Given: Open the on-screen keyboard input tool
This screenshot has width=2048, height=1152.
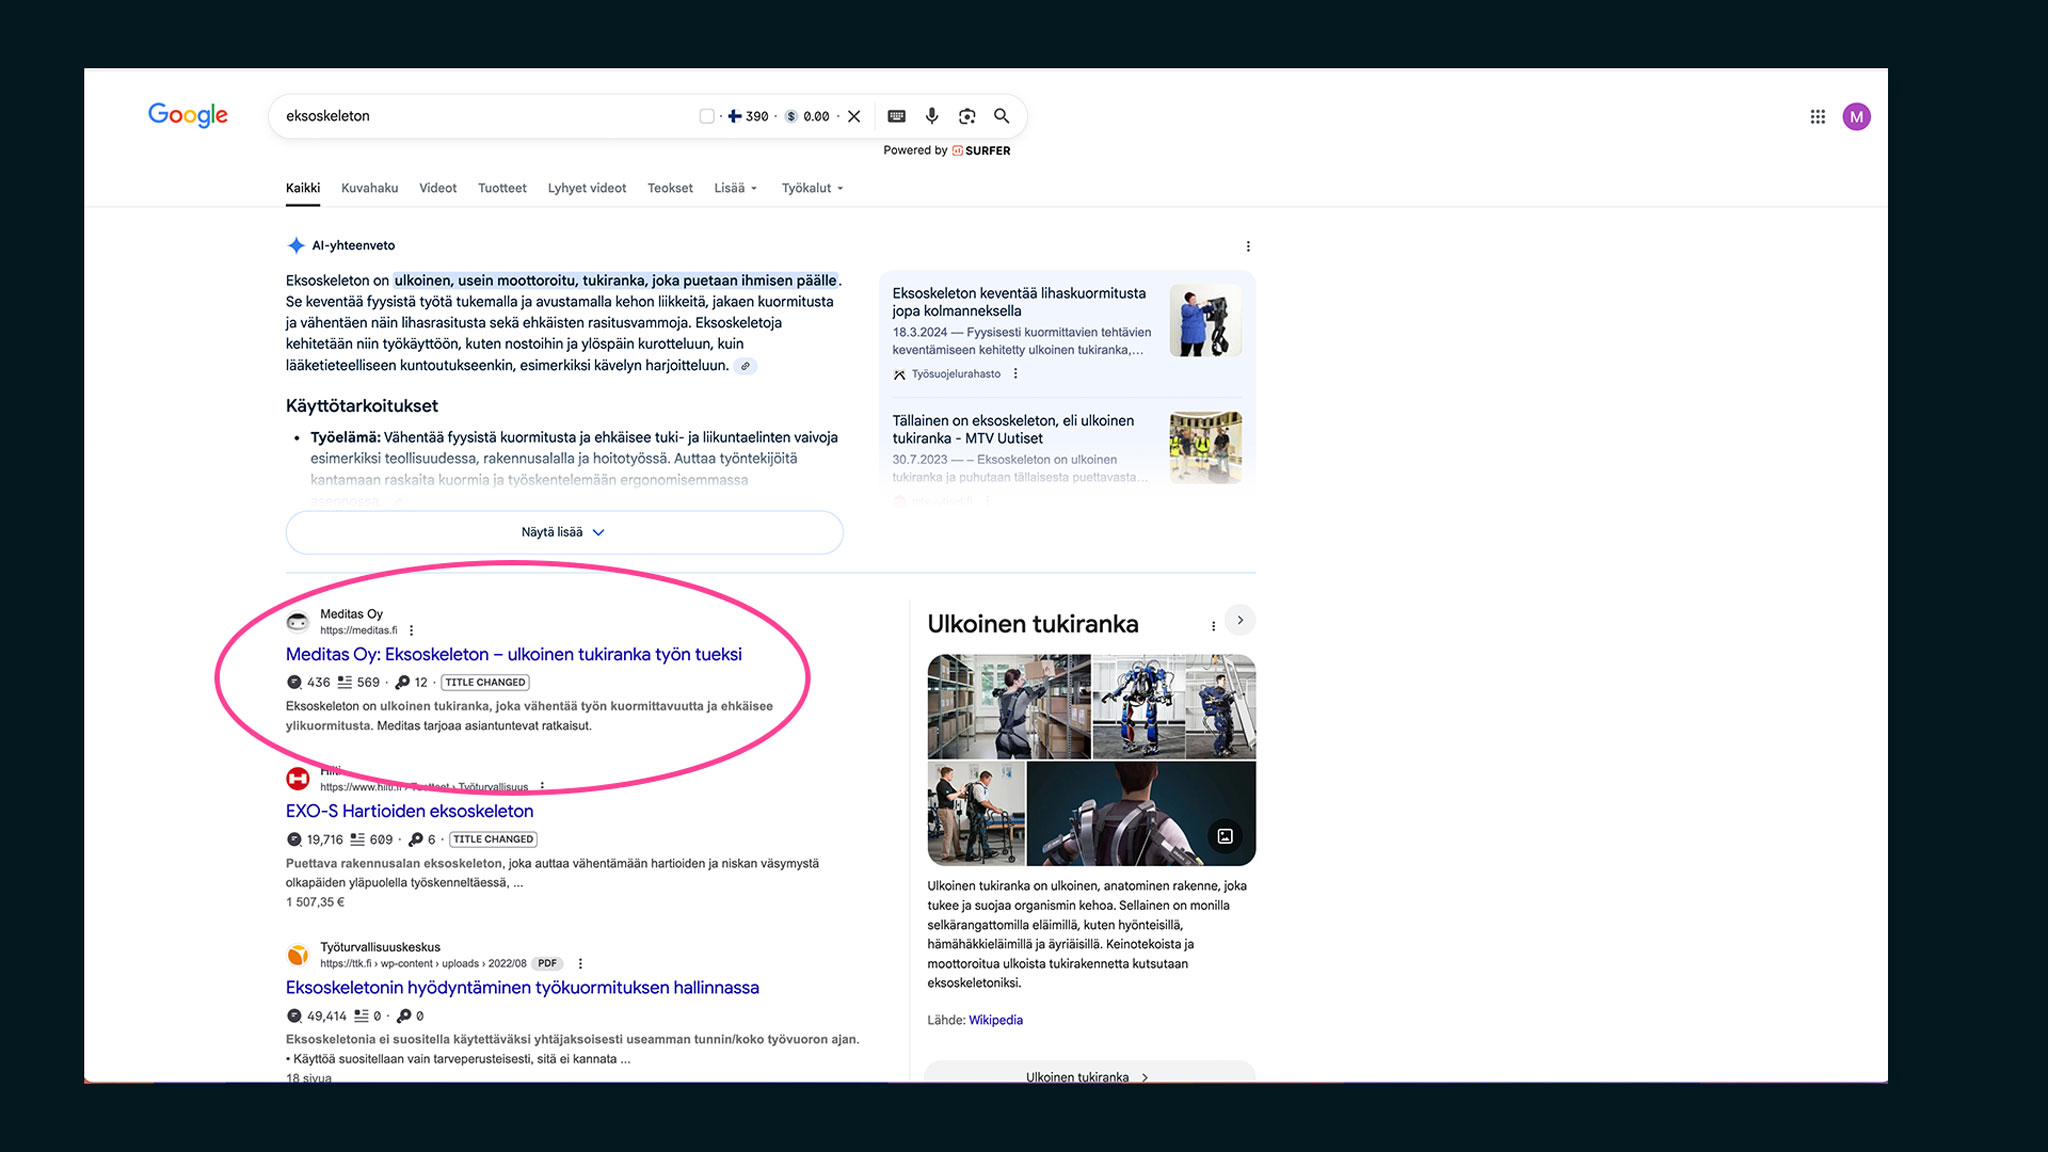Looking at the screenshot, I should (896, 116).
